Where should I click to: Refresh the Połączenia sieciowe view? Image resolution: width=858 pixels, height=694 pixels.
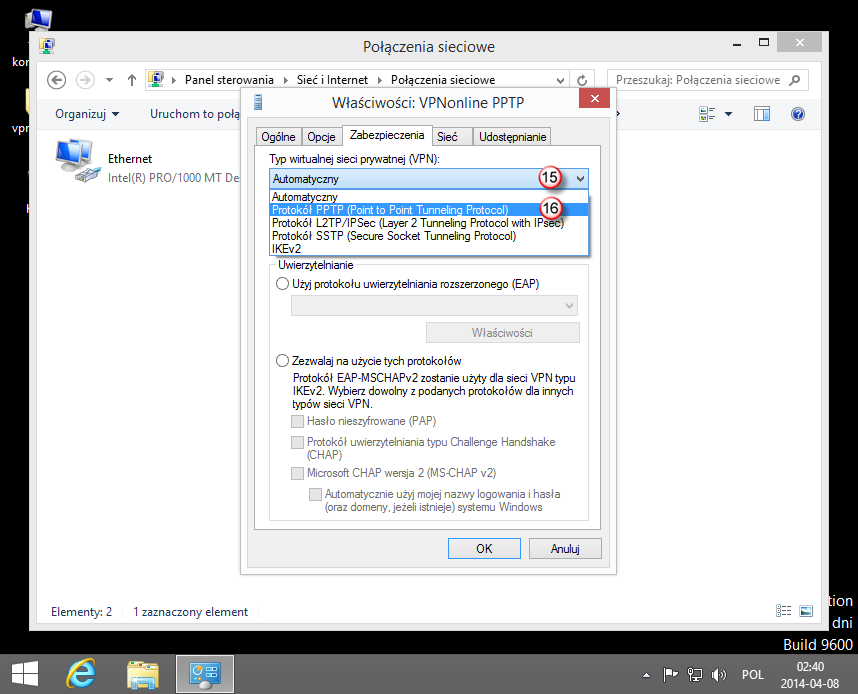582,80
